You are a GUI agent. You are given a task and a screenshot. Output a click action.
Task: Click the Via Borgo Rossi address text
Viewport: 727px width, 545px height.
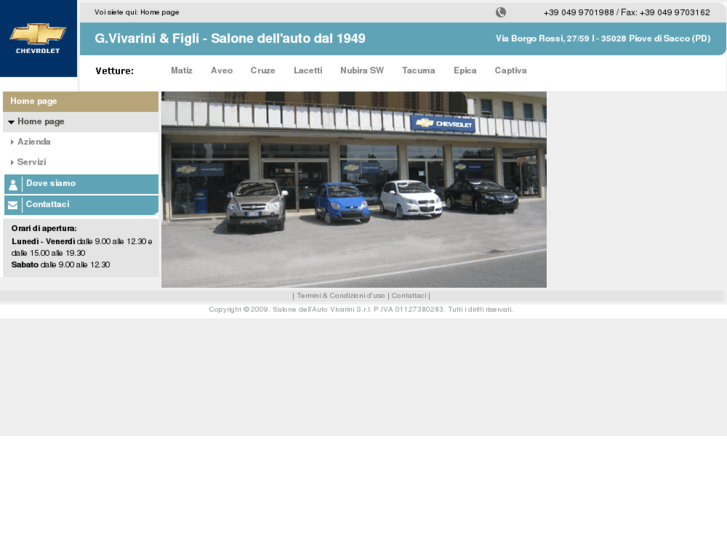click(x=603, y=38)
